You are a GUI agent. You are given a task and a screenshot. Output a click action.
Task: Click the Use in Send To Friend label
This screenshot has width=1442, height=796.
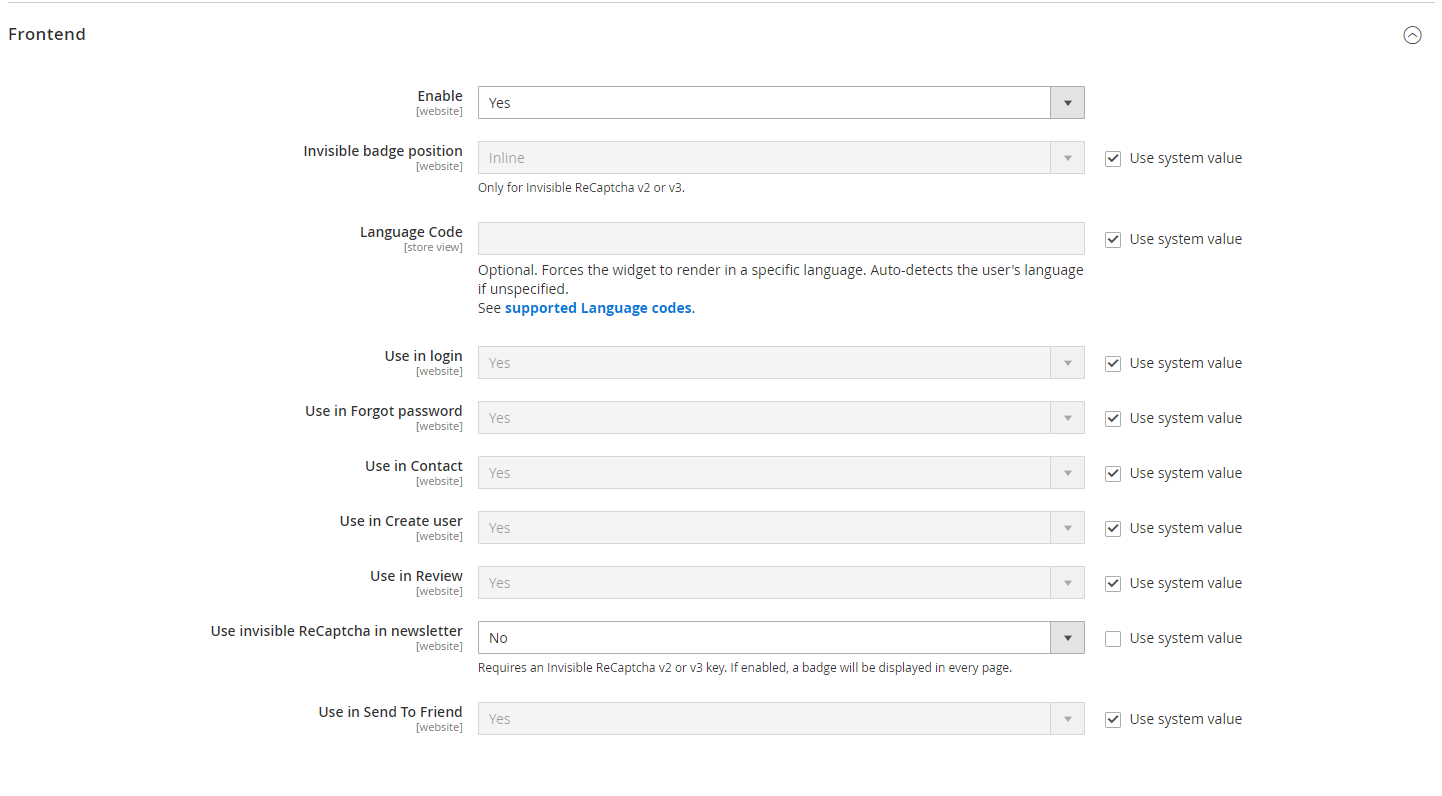(x=391, y=712)
